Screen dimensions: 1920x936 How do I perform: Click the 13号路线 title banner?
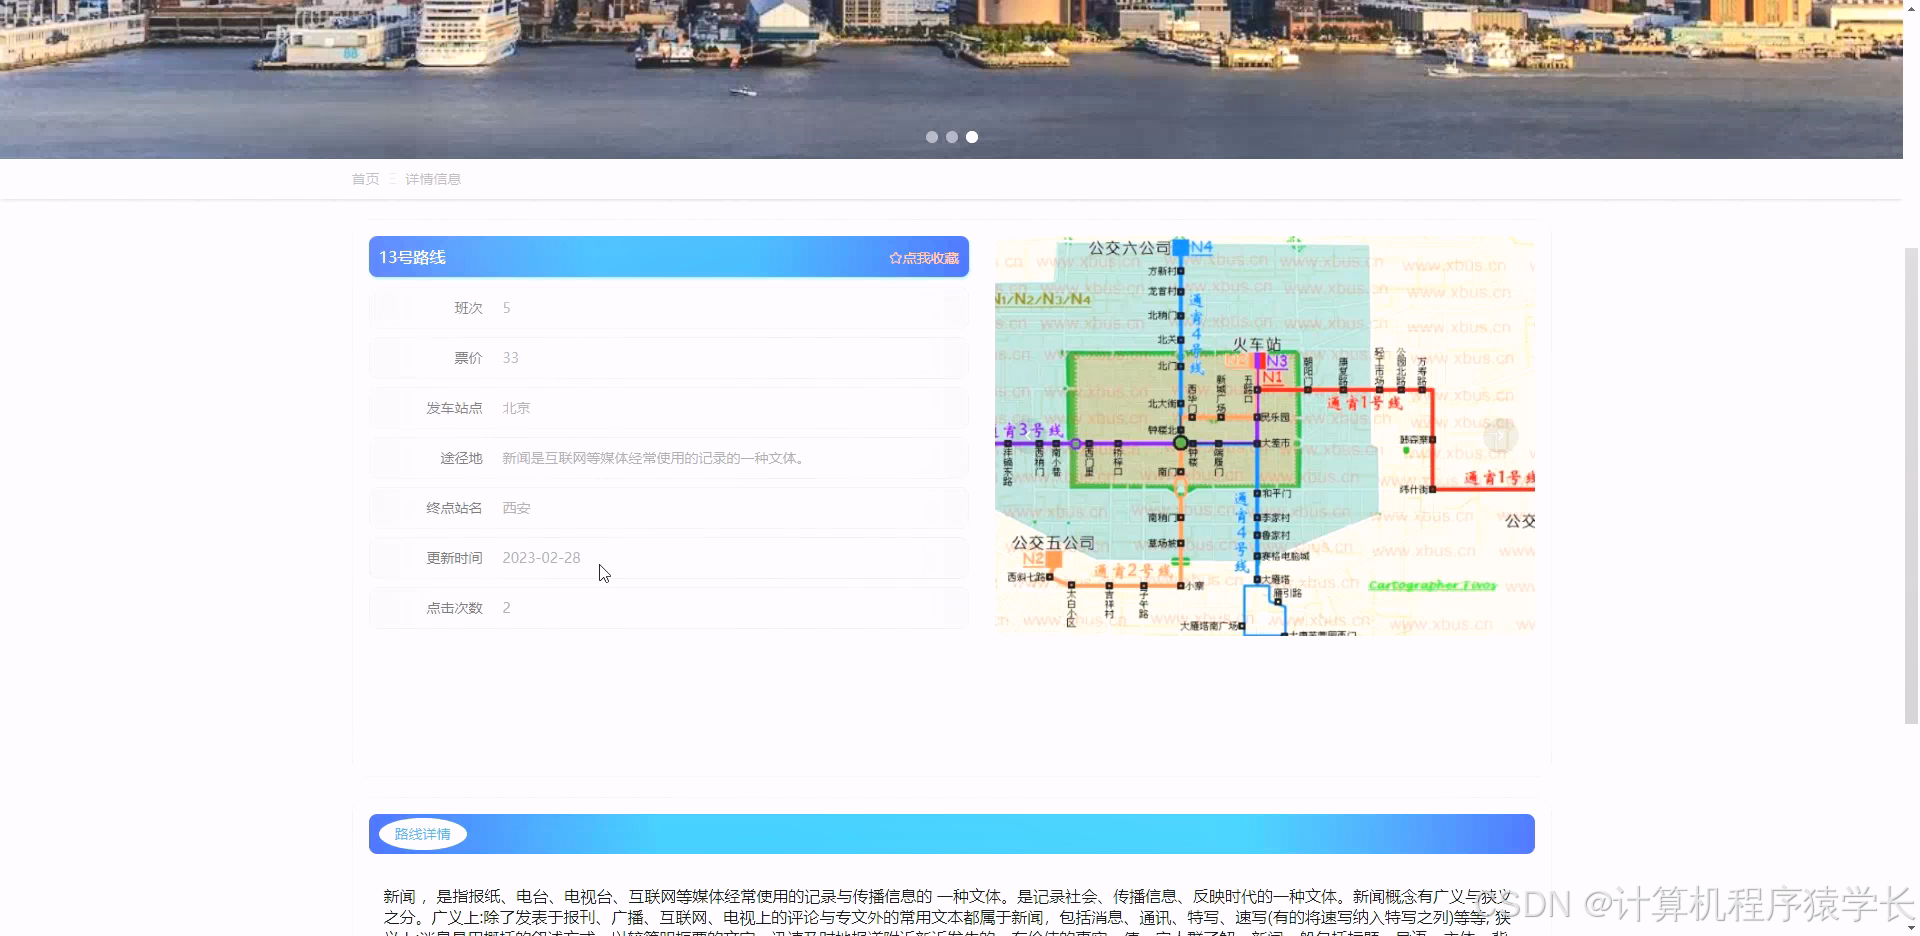tap(412, 257)
